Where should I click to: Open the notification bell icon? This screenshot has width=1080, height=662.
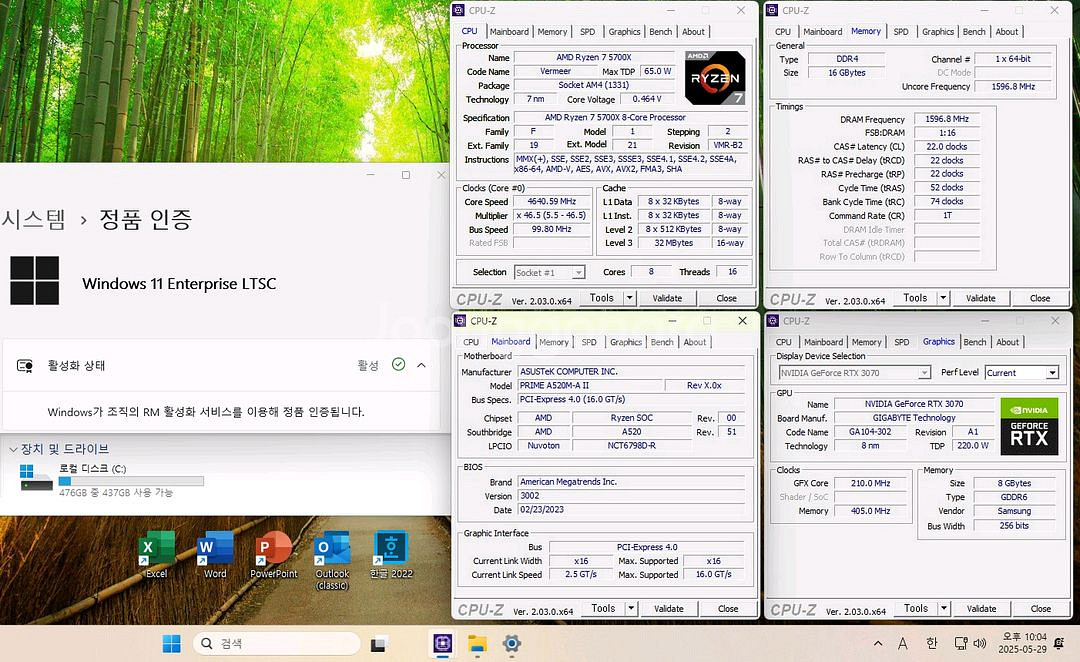1059,643
